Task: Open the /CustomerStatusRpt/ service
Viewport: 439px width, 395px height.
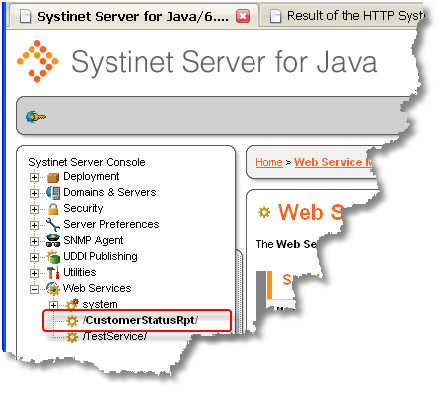Action: [140, 320]
